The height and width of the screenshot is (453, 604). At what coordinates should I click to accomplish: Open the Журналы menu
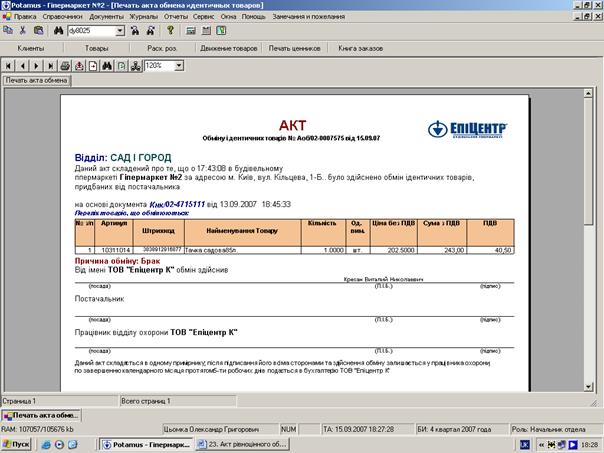(x=143, y=17)
